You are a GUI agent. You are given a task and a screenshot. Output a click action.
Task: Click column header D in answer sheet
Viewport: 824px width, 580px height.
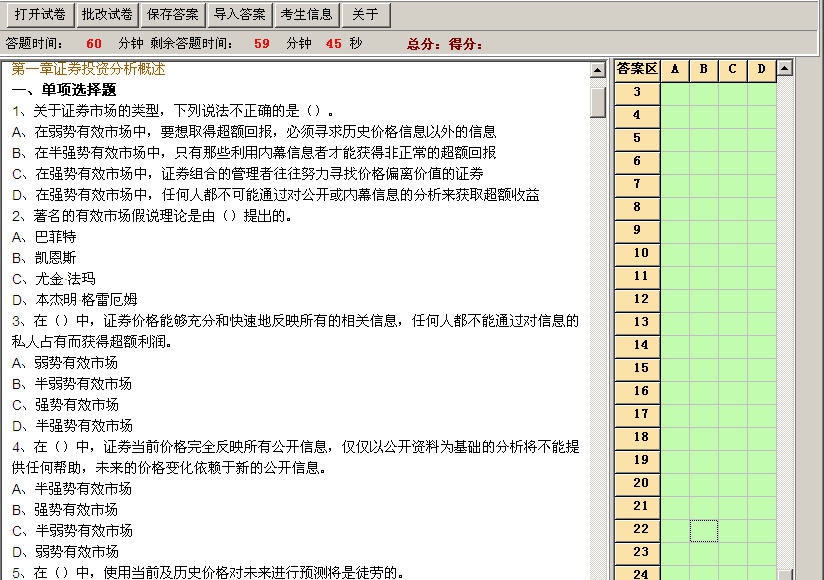(761, 70)
